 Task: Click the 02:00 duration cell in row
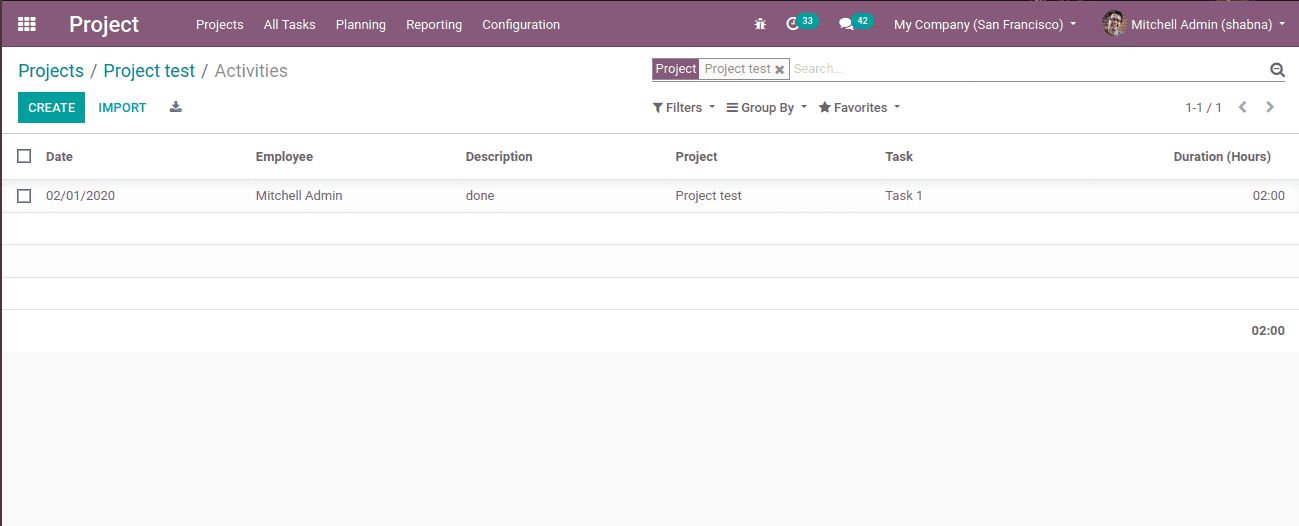click(1268, 196)
